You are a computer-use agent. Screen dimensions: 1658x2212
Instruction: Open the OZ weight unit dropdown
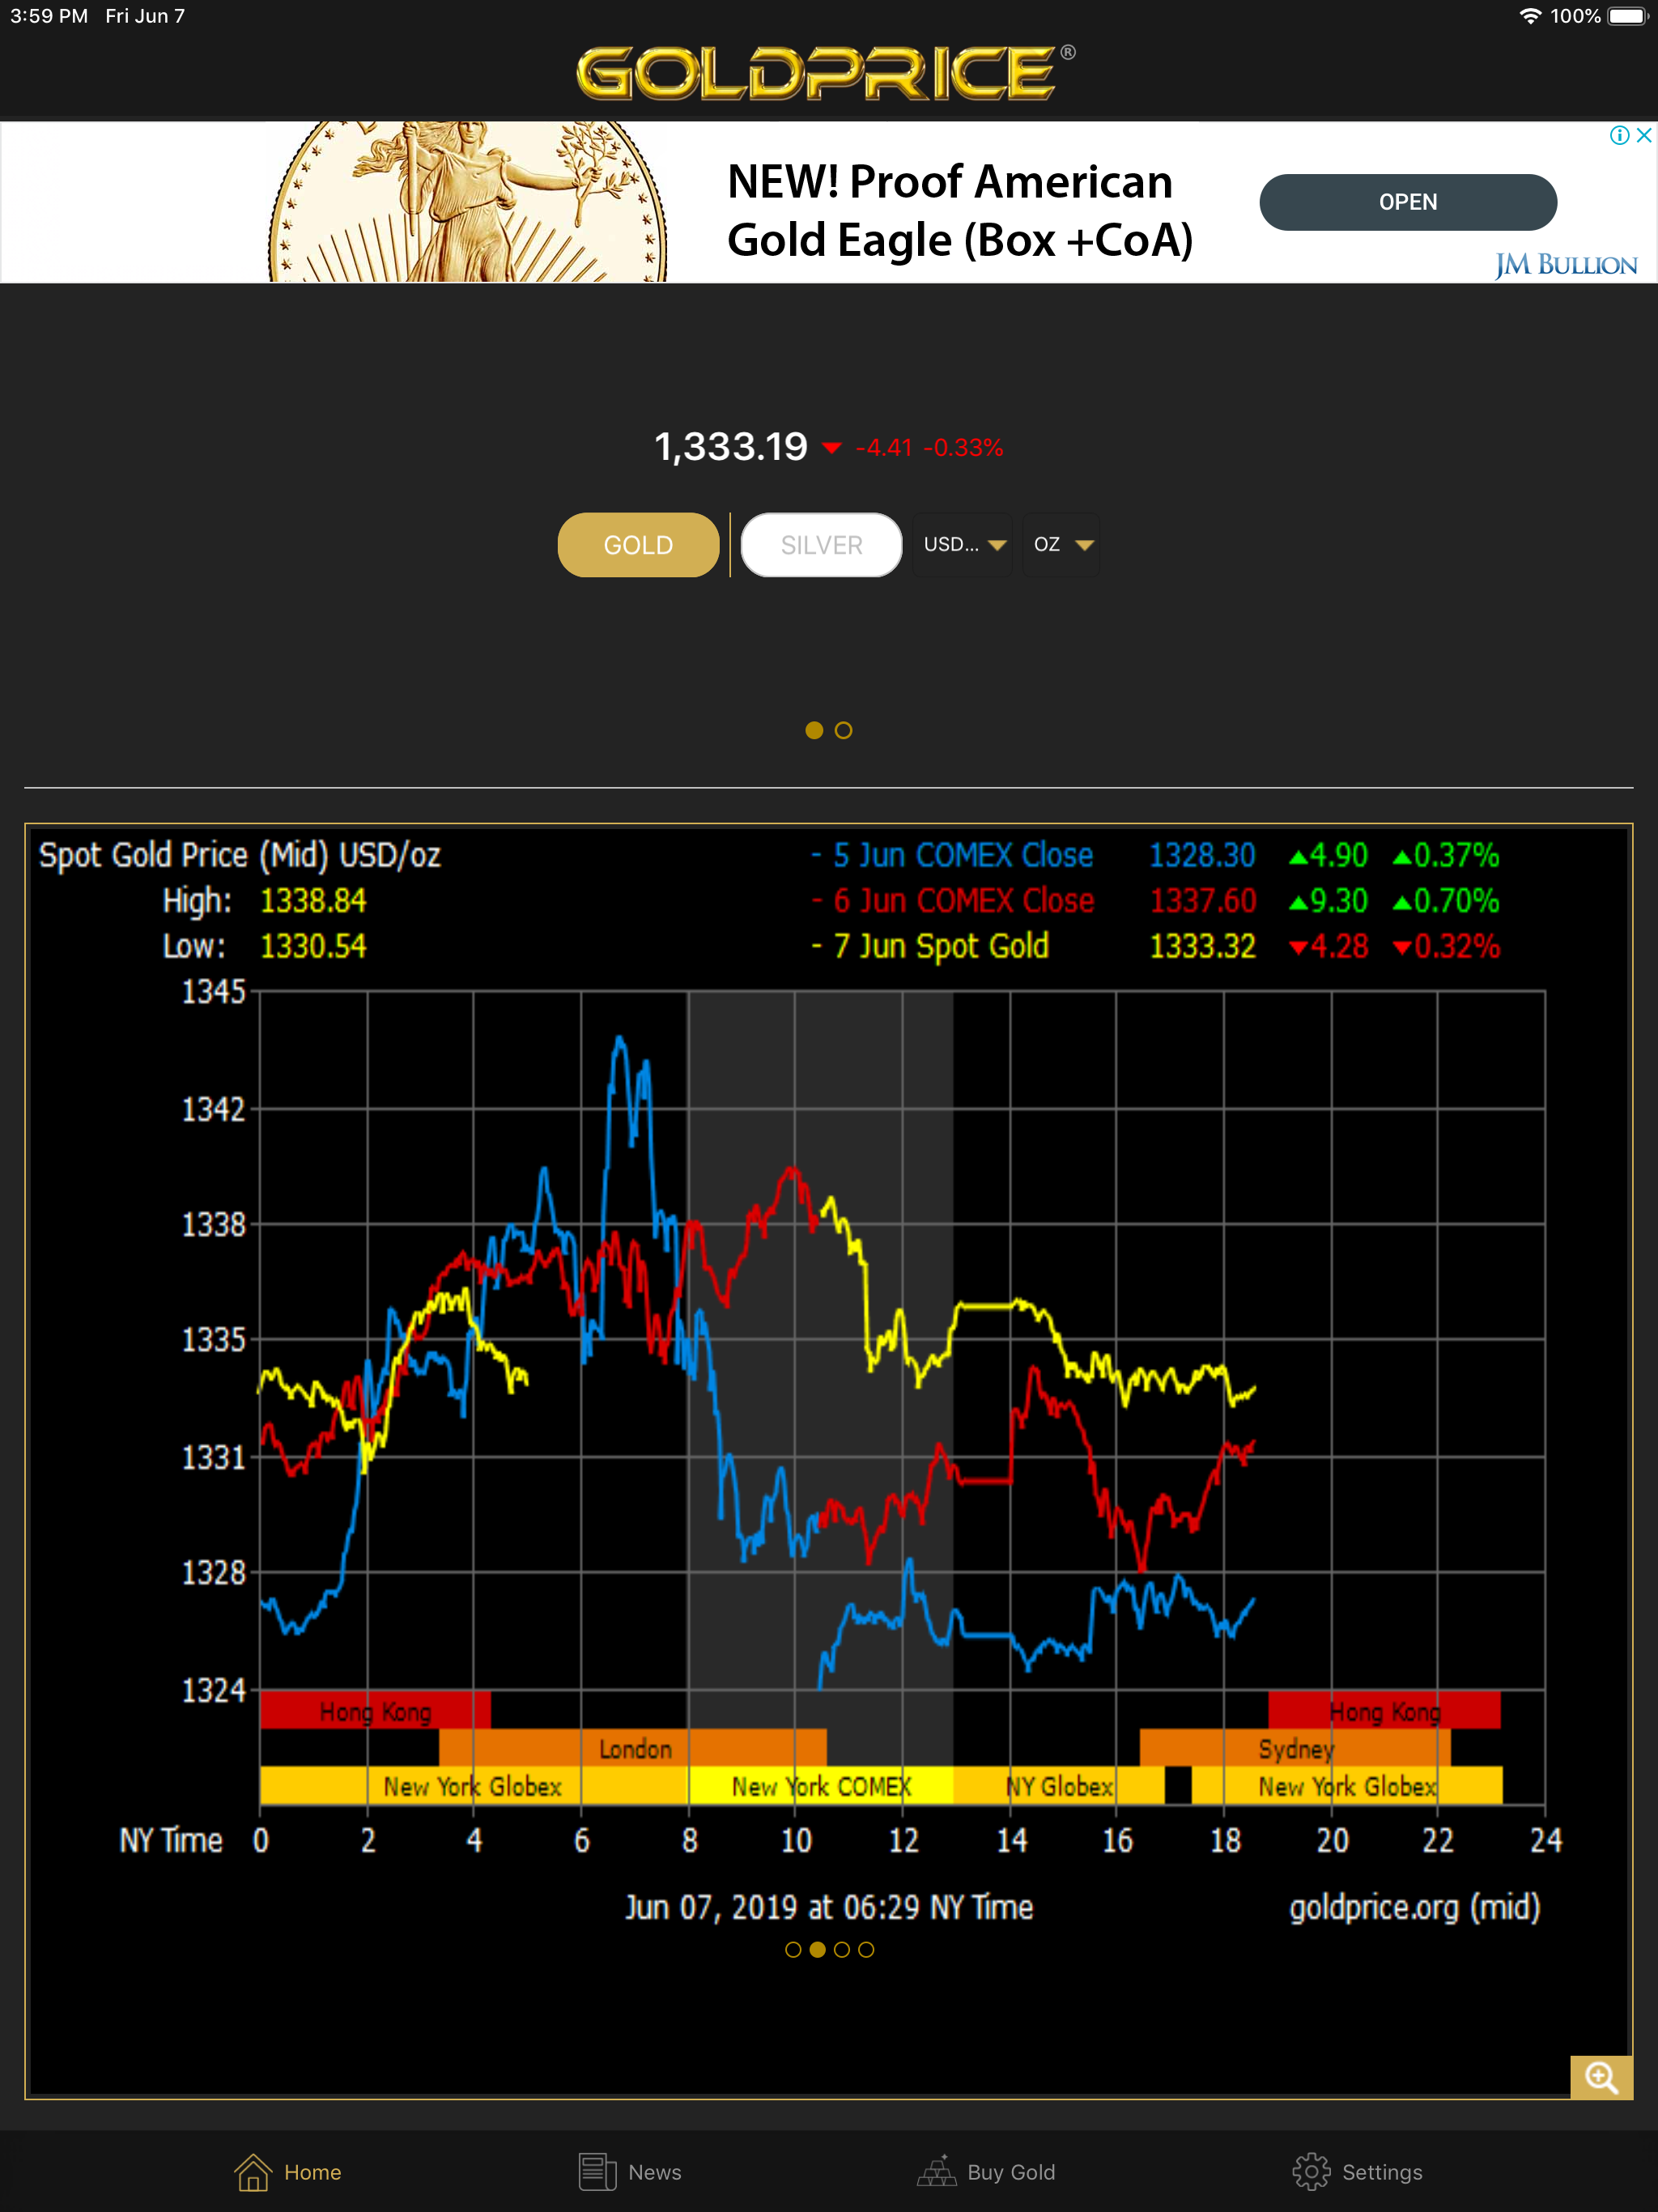(x=1062, y=545)
